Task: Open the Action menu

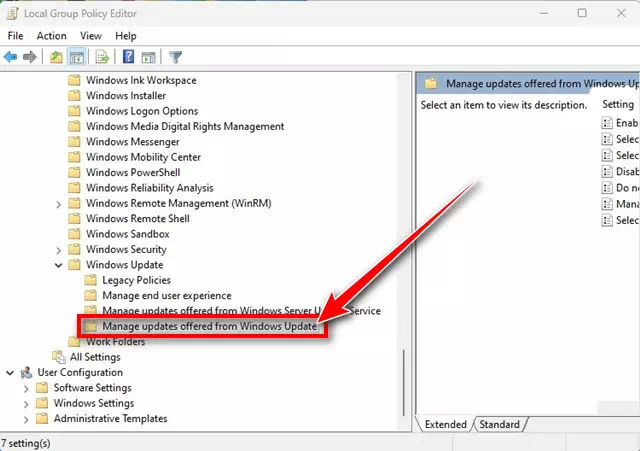Action: 51,36
